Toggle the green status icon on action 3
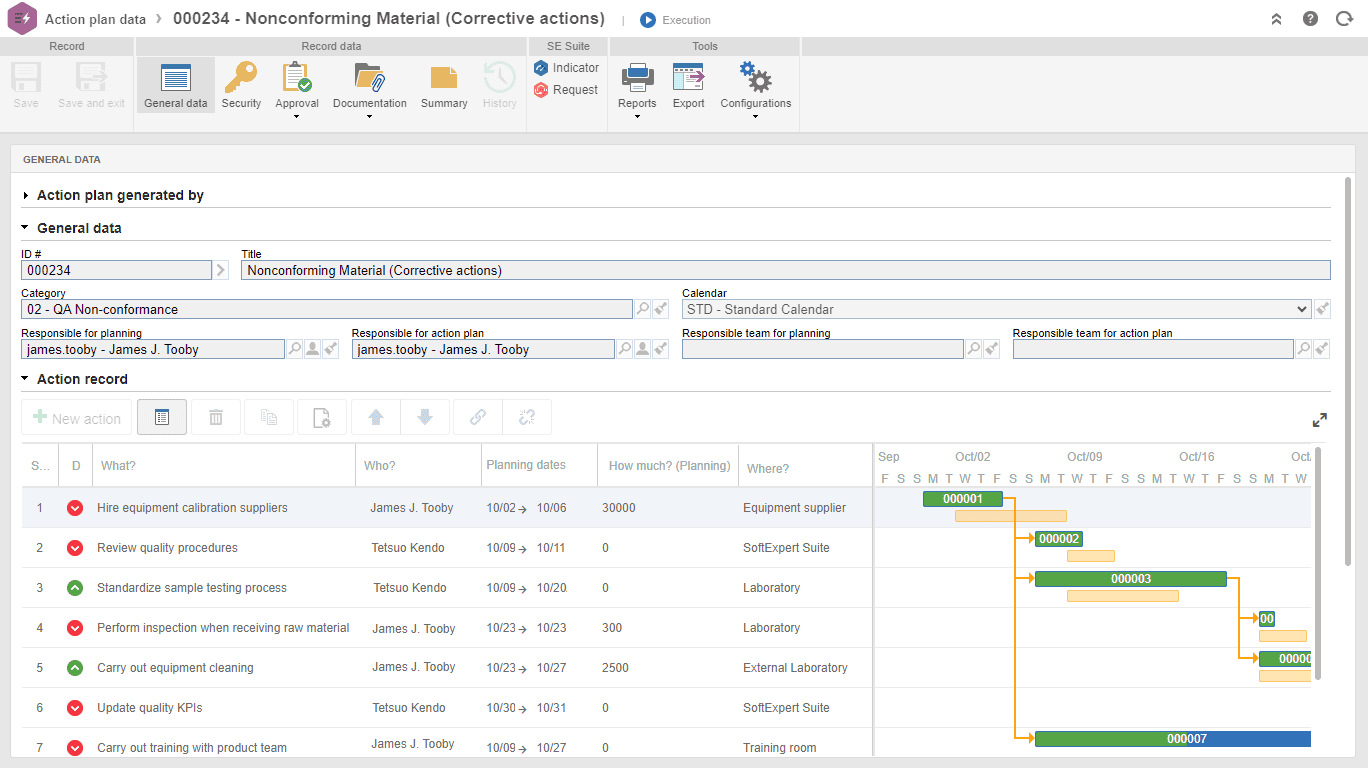 coord(74,588)
